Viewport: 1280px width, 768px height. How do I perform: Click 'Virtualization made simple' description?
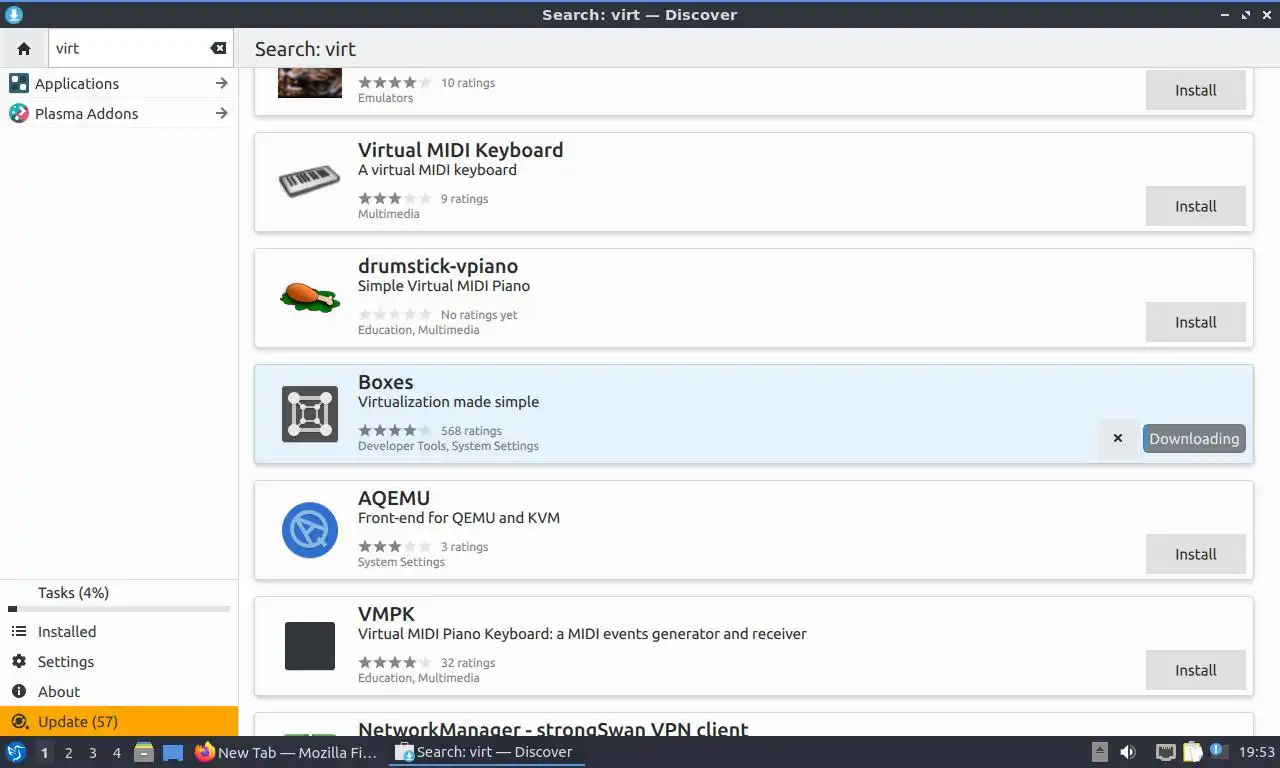click(x=448, y=402)
